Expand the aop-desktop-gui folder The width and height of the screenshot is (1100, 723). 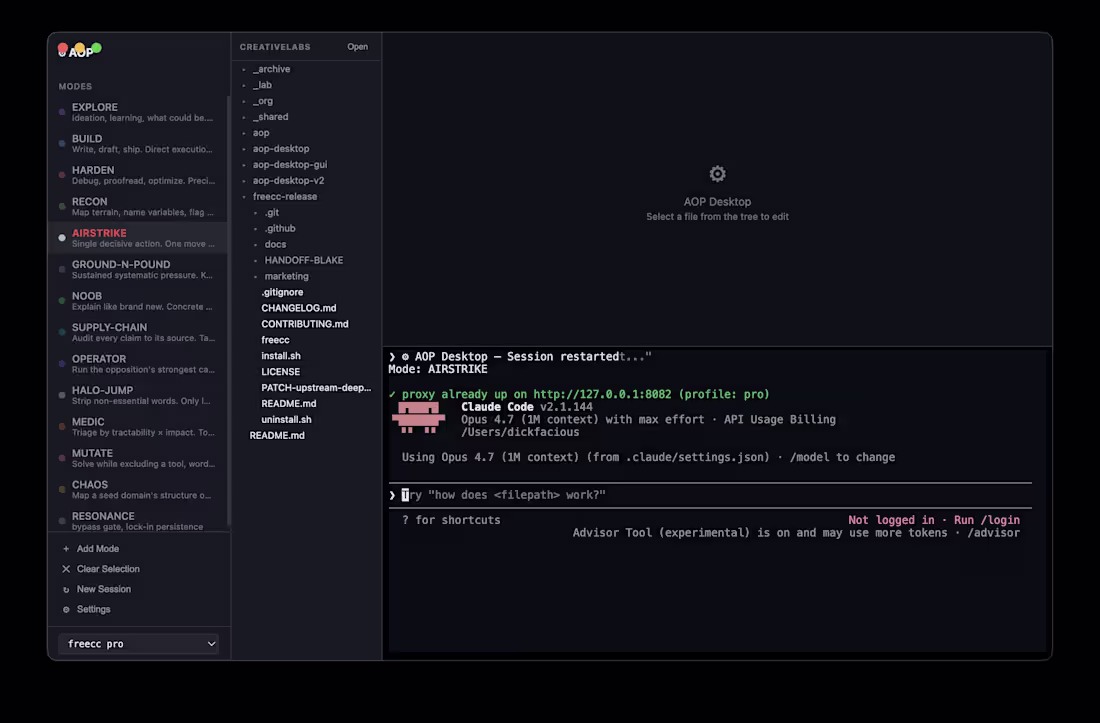point(307,165)
